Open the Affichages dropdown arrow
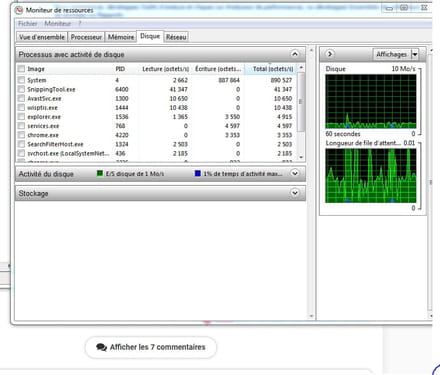The height and width of the screenshot is (375, 440). [415, 54]
